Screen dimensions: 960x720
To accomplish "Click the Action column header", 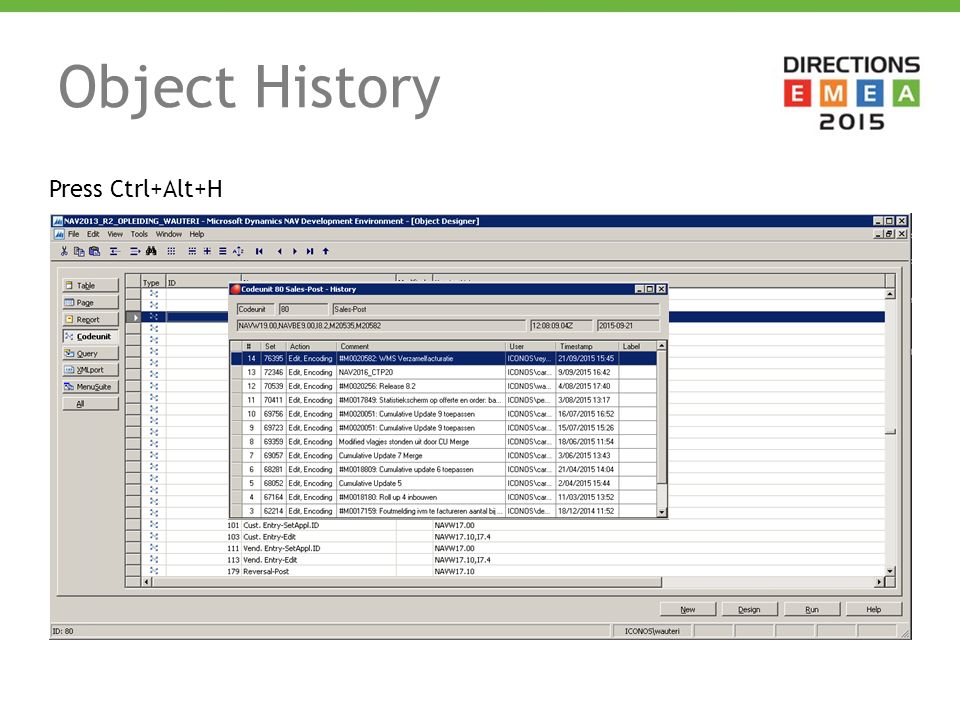I will (x=312, y=347).
